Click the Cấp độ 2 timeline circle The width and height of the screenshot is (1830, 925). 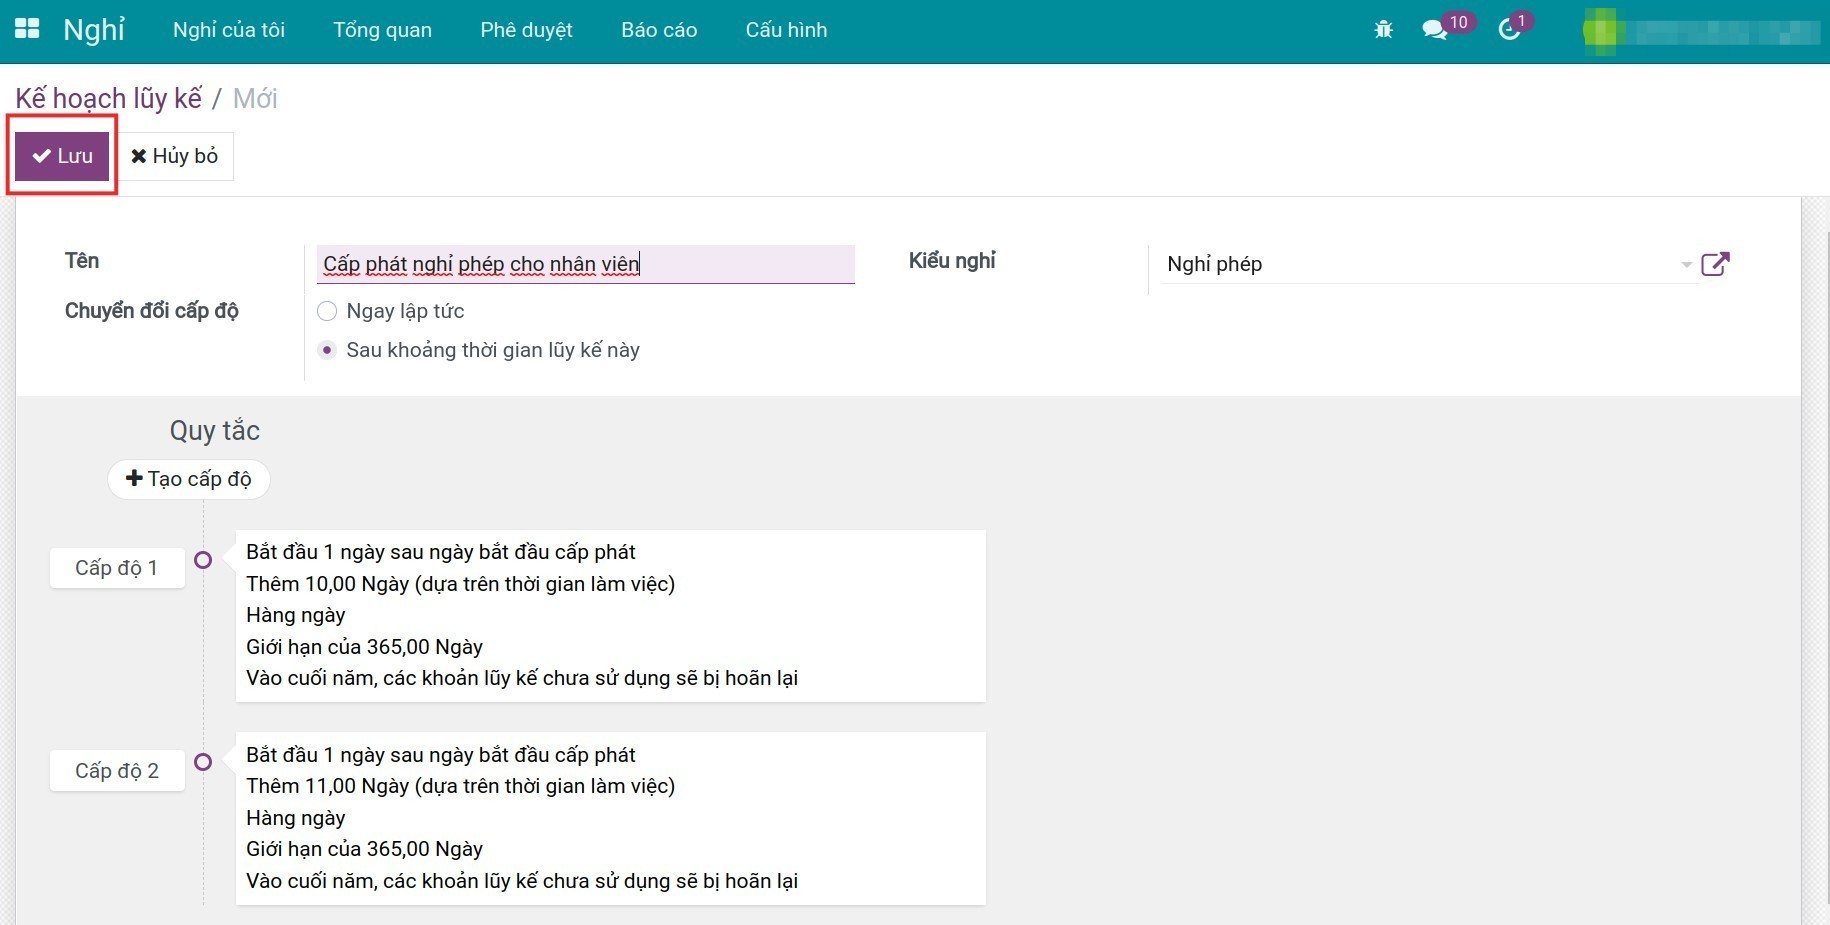click(x=203, y=762)
